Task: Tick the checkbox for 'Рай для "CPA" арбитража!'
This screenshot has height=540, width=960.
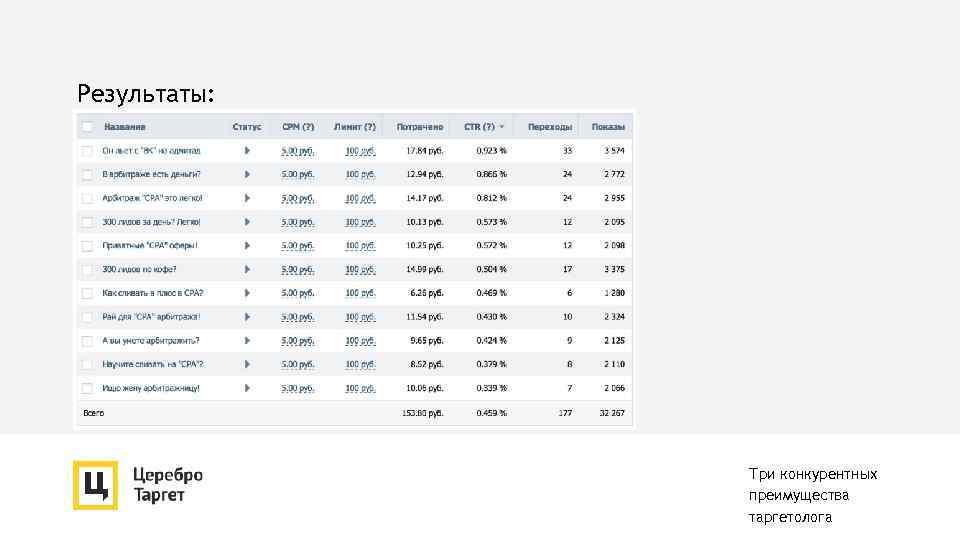Action: pos(88,317)
